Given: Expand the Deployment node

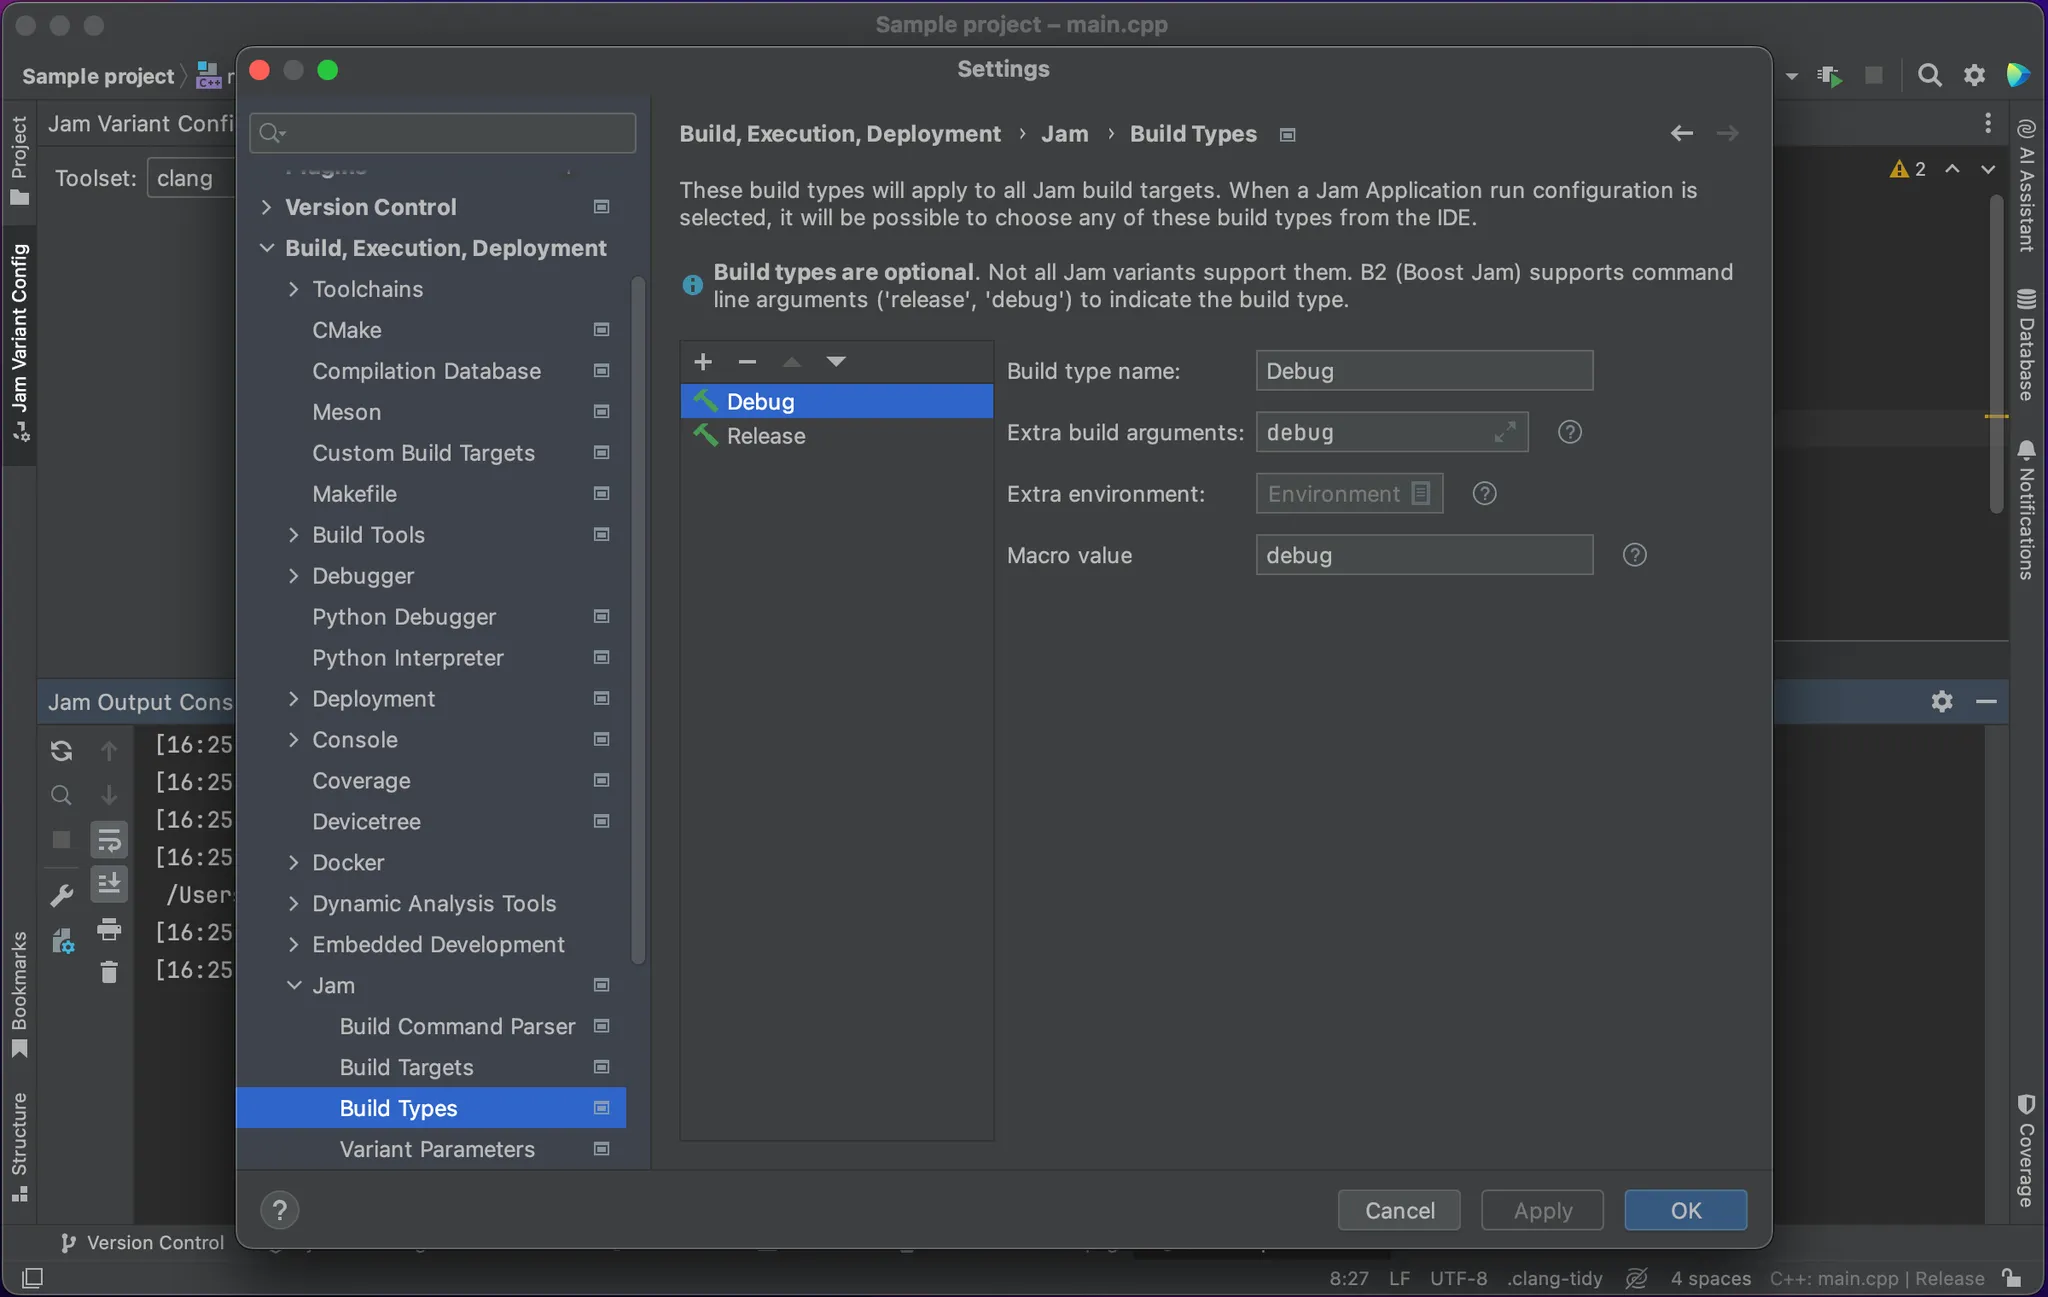Looking at the screenshot, I should coord(293,699).
